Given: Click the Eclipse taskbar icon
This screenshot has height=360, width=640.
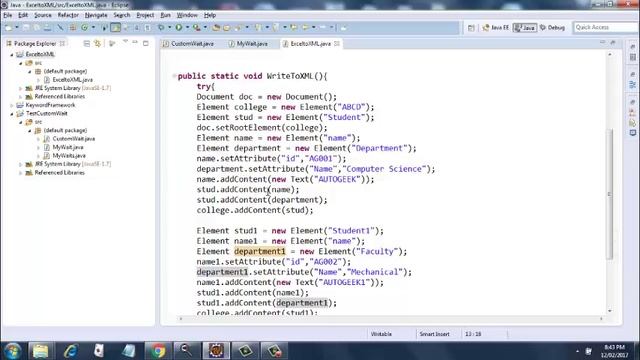Looking at the screenshot, I should pyautogui.click(x=216, y=351).
